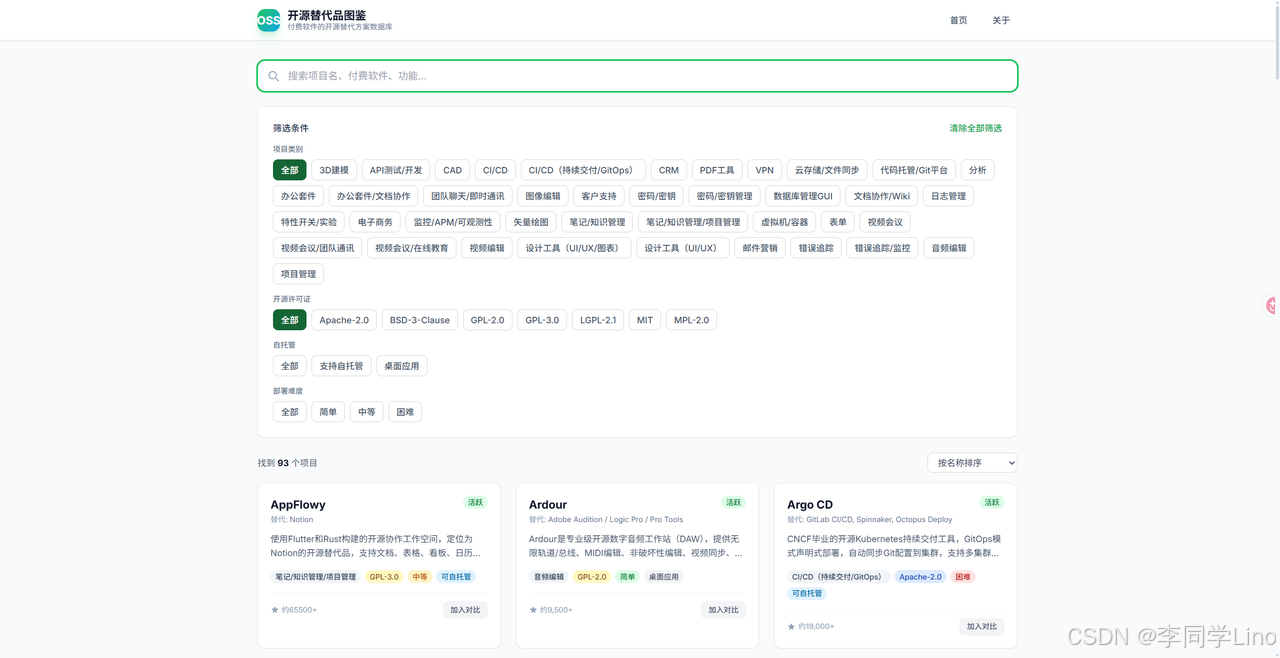Toggle the CRM category filter
This screenshot has width=1280, height=658.
coord(669,170)
